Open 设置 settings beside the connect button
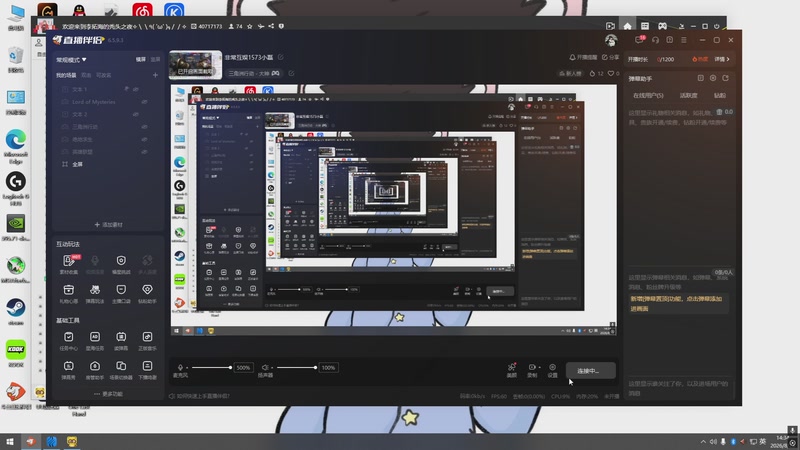The height and width of the screenshot is (450, 800). pyautogui.click(x=553, y=370)
